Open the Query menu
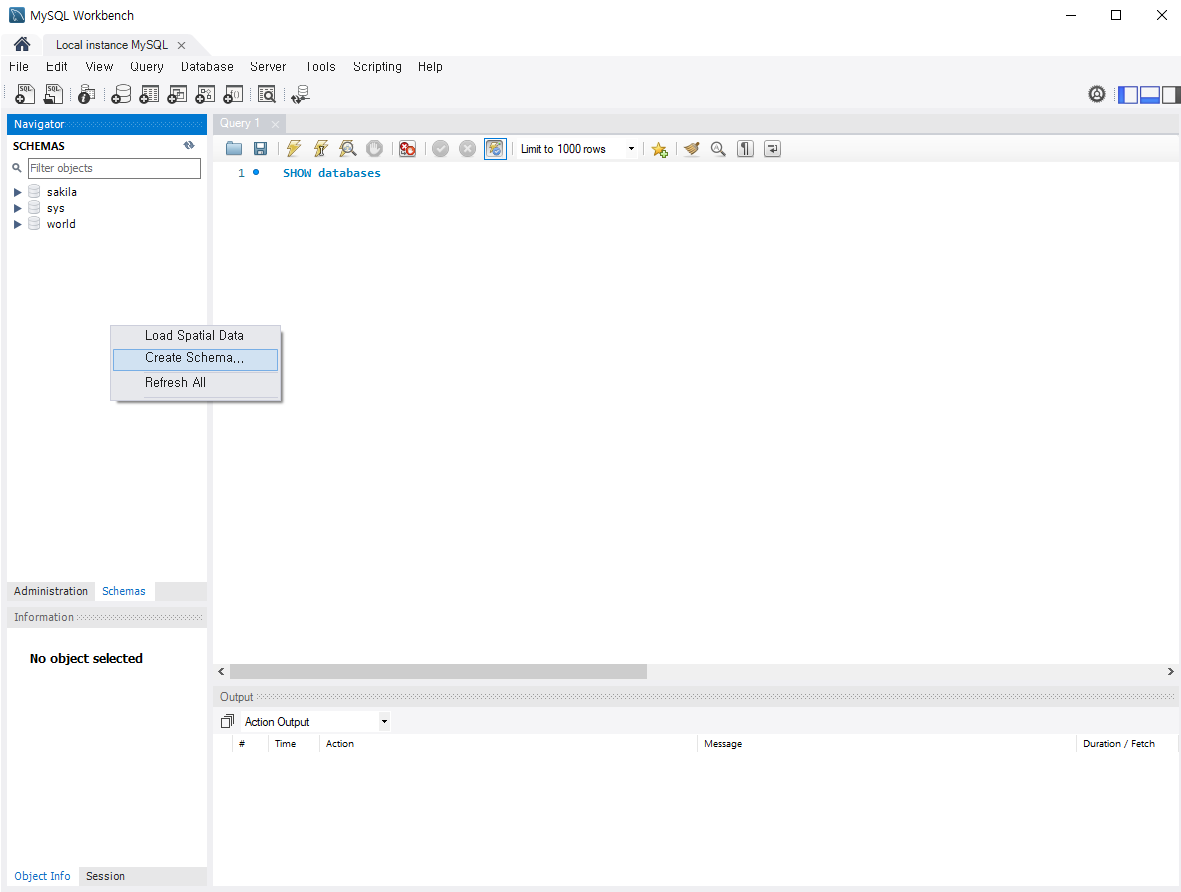This screenshot has width=1181, height=892. point(147,66)
